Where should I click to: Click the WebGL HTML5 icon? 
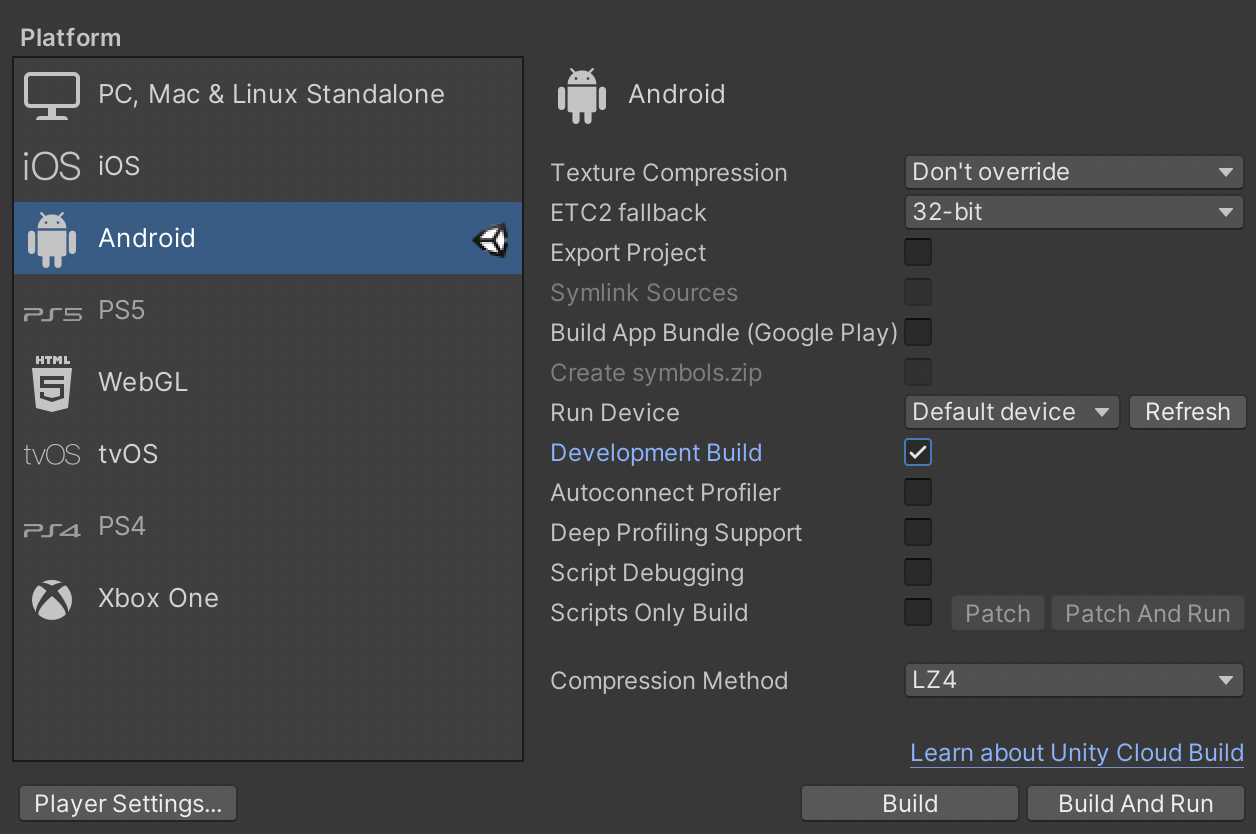coord(51,382)
